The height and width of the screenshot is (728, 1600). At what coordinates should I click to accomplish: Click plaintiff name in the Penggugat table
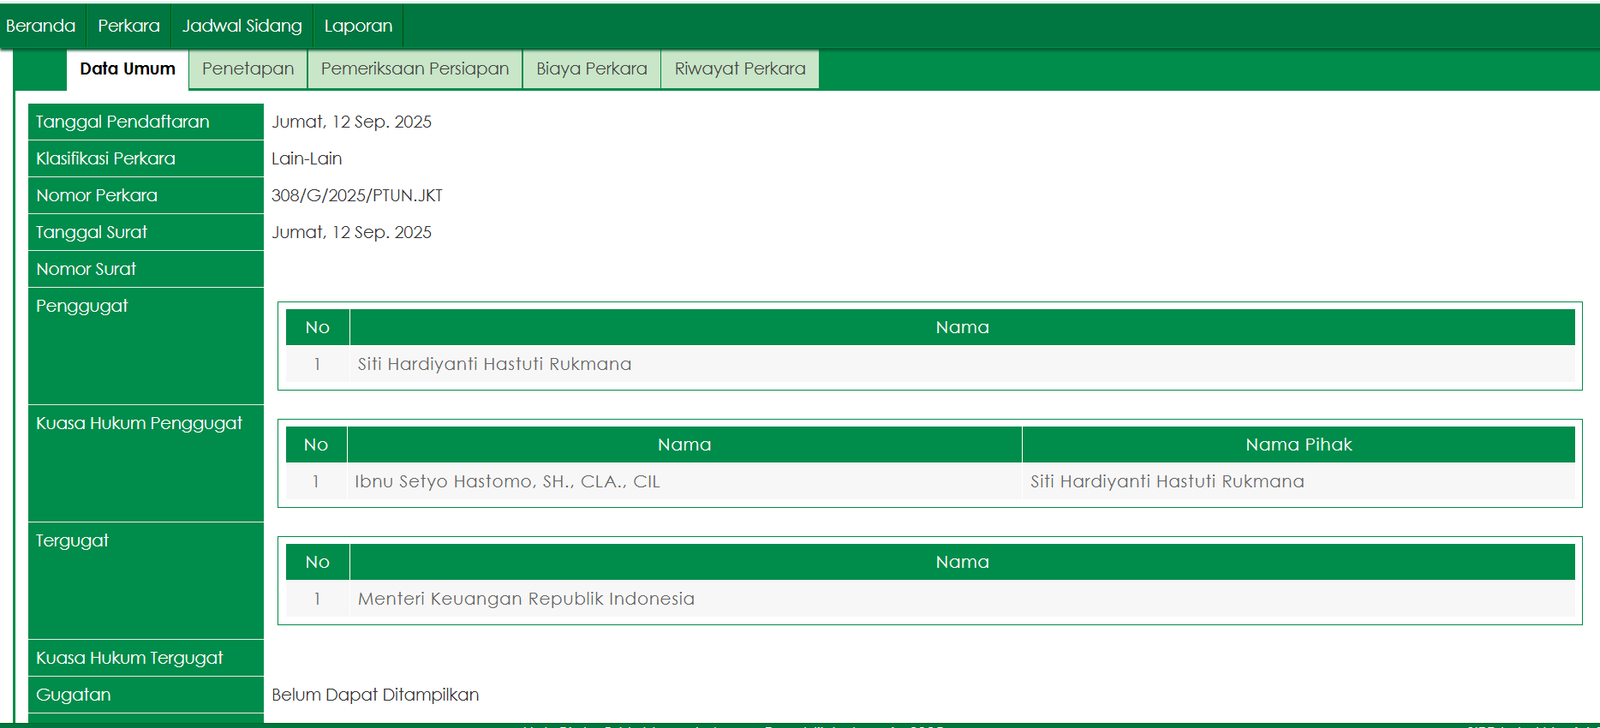coord(494,364)
